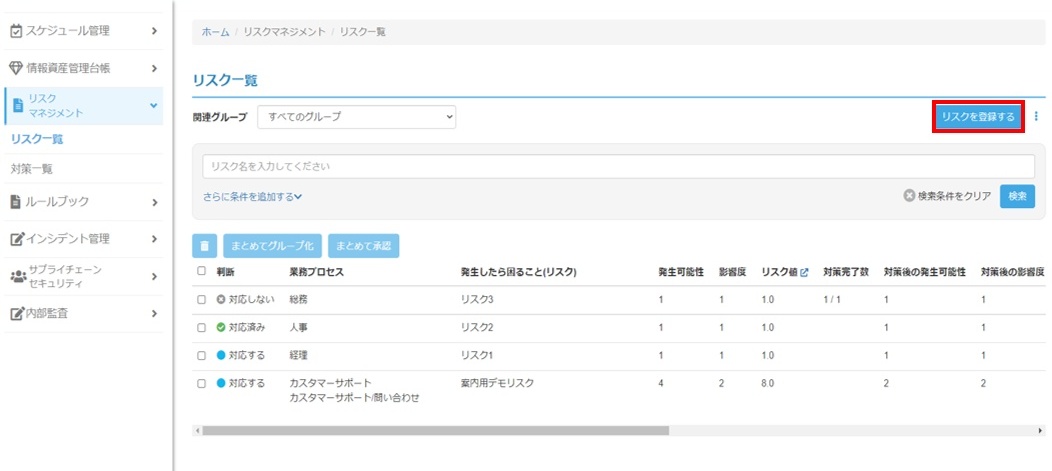
Task: Click the people icon for サプライチェーンセキュリティ
Action: pos(18,276)
